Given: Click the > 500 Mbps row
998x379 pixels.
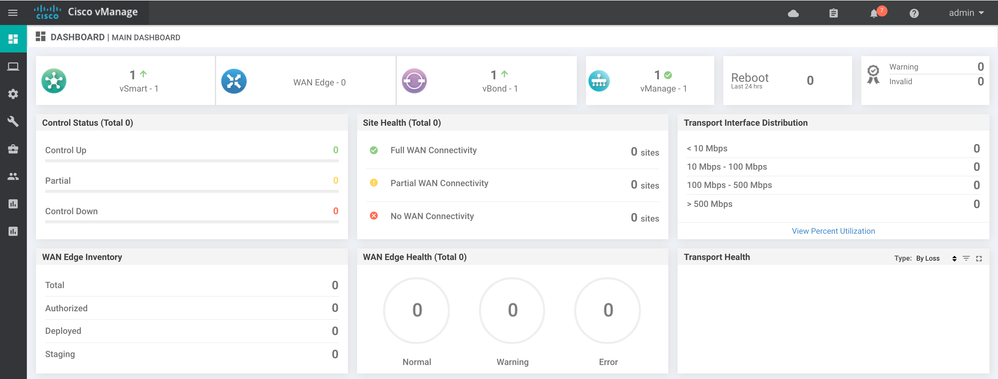Looking at the screenshot, I should tap(833, 204).
